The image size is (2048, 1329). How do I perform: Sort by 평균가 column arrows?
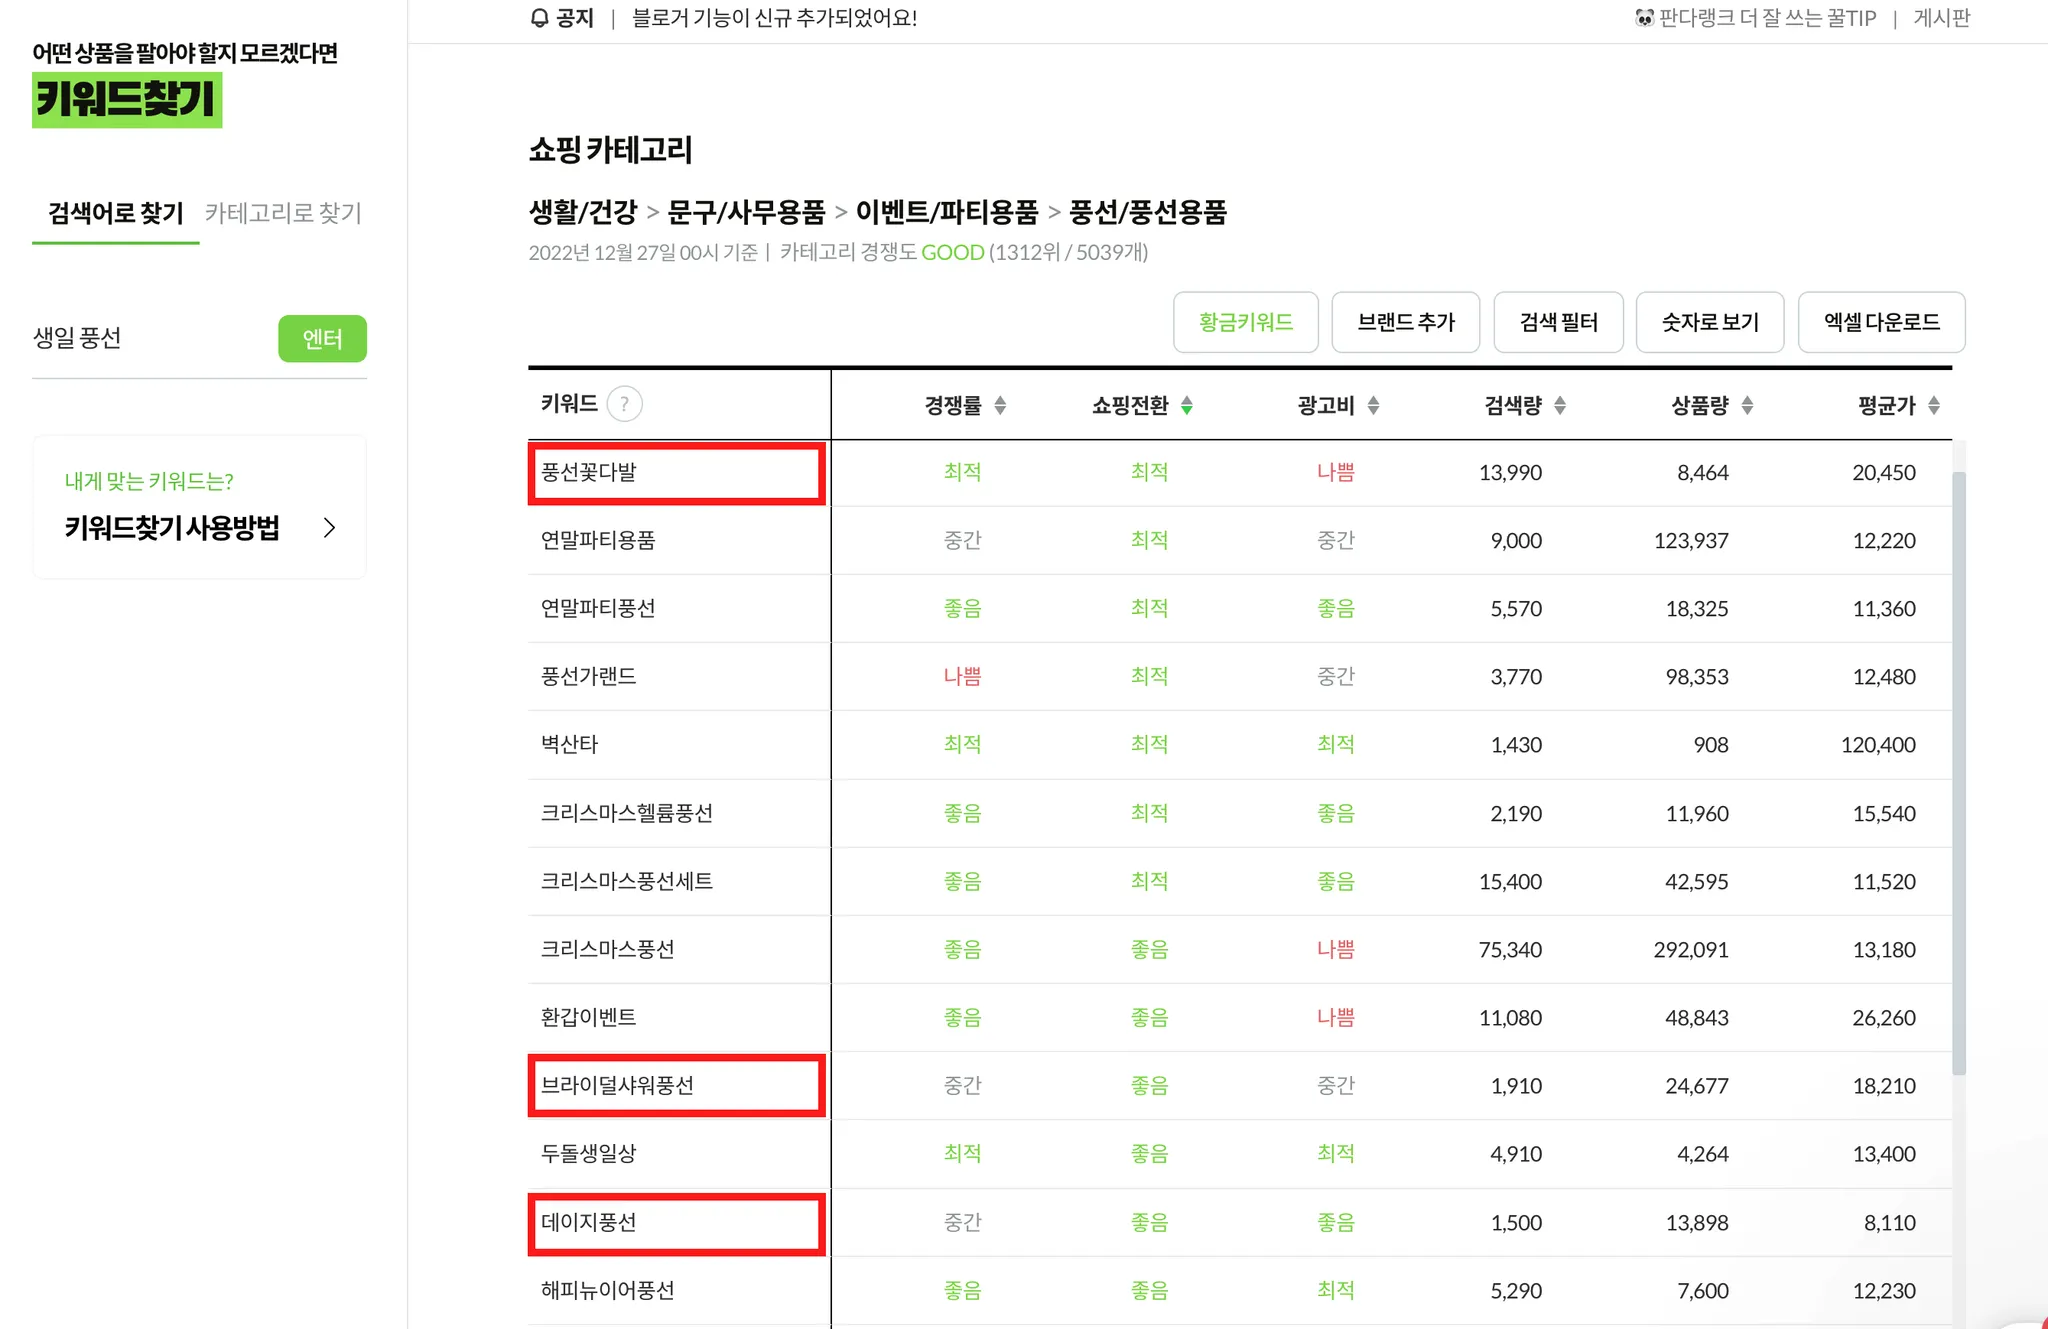[x=1934, y=405]
